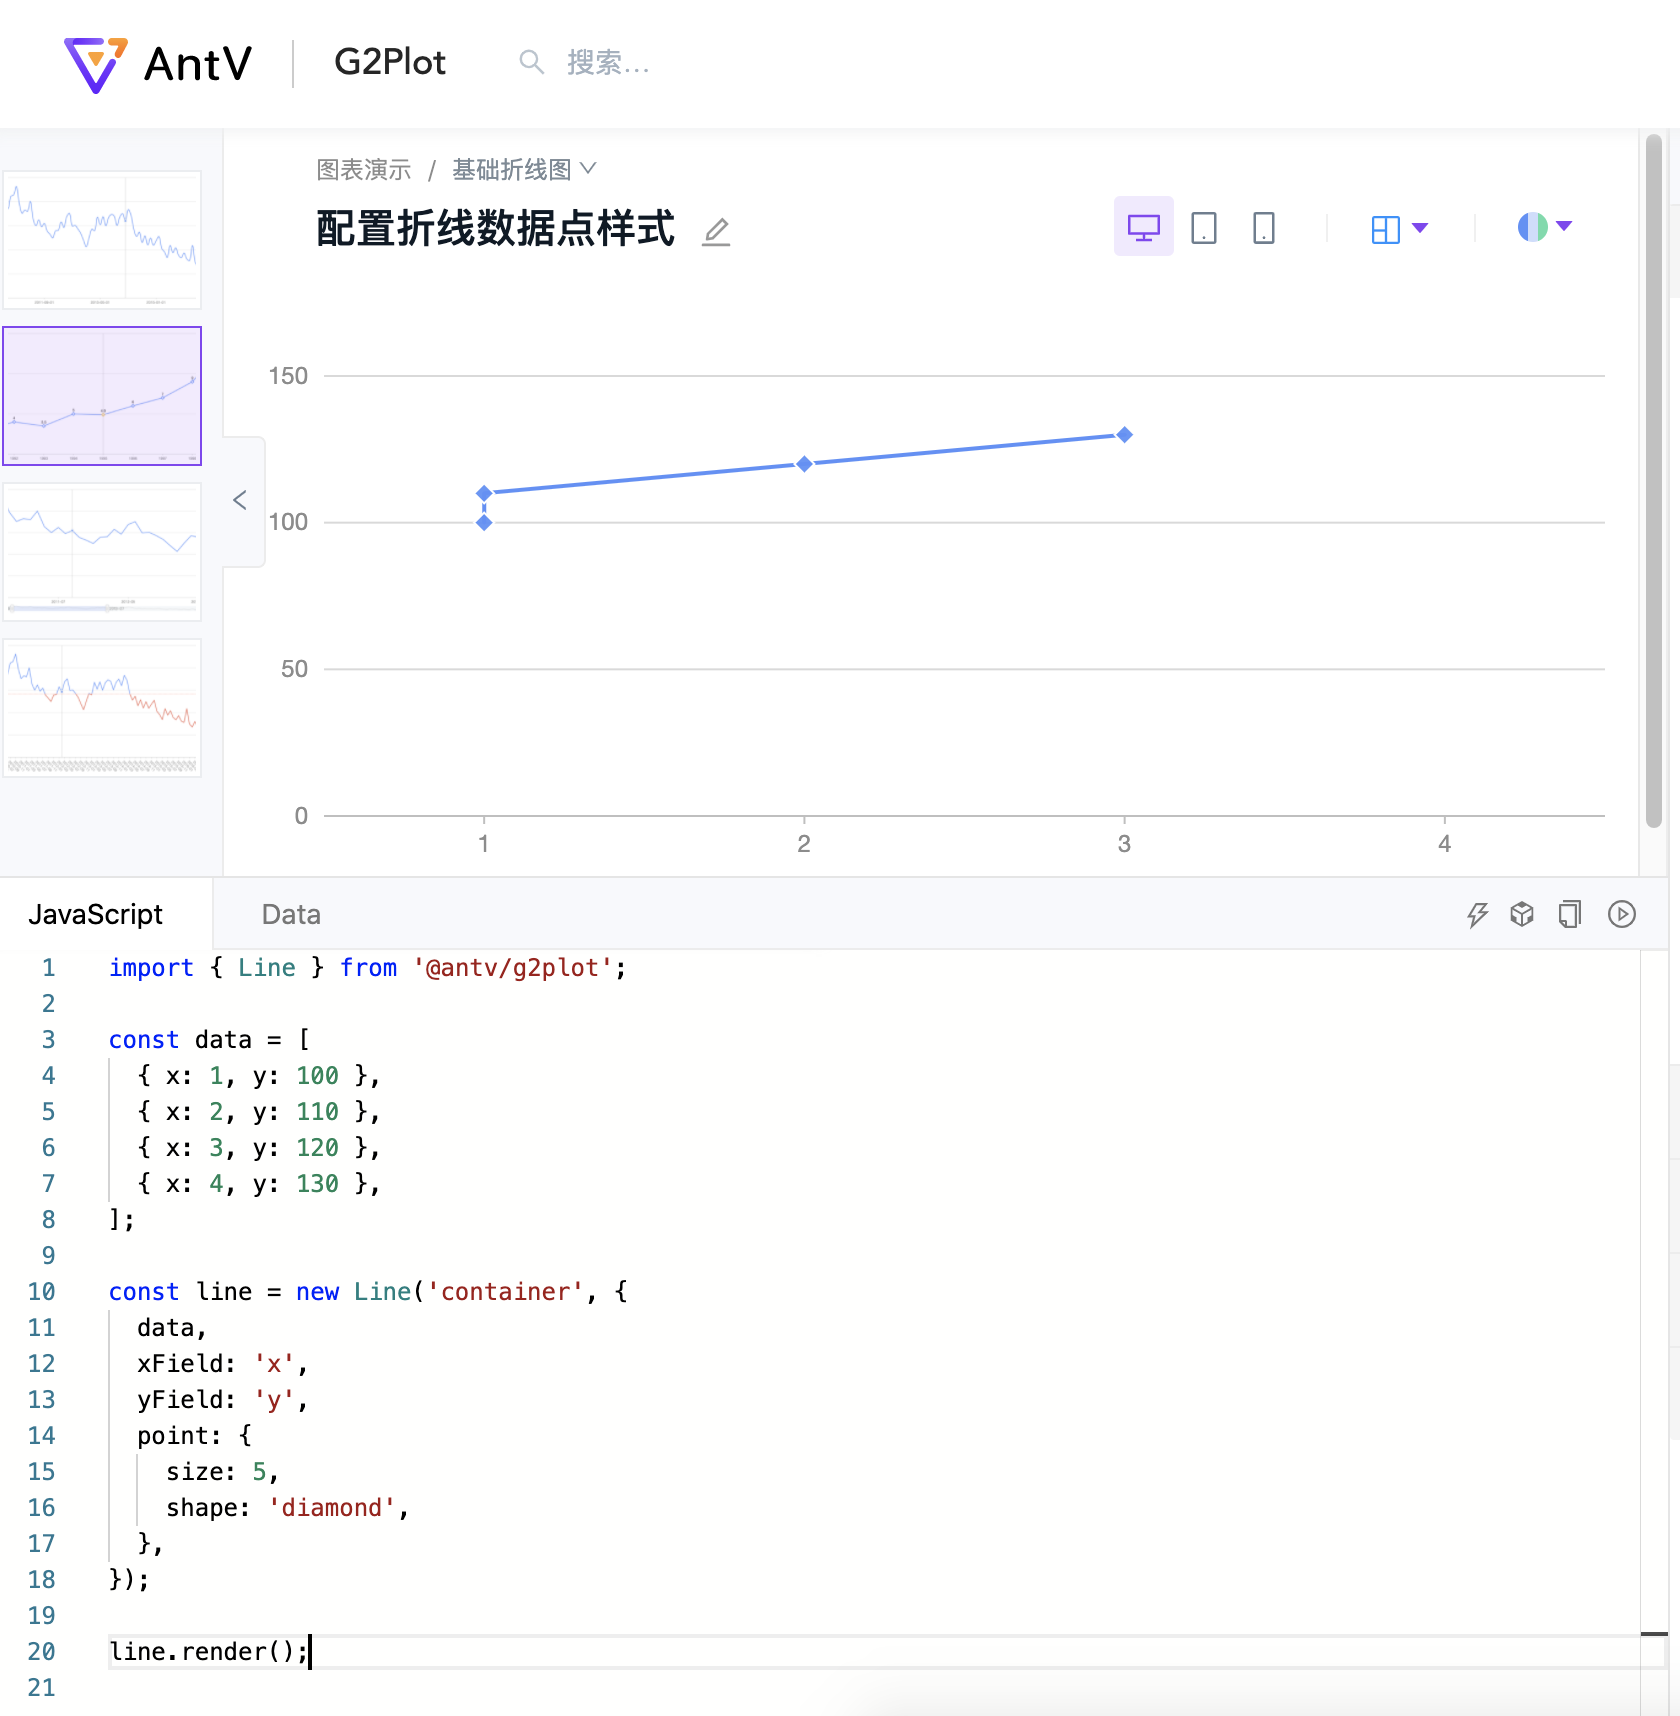Viewport: 1680px width, 1716px height.
Task: Run the code with the play icon
Action: click(x=1621, y=913)
